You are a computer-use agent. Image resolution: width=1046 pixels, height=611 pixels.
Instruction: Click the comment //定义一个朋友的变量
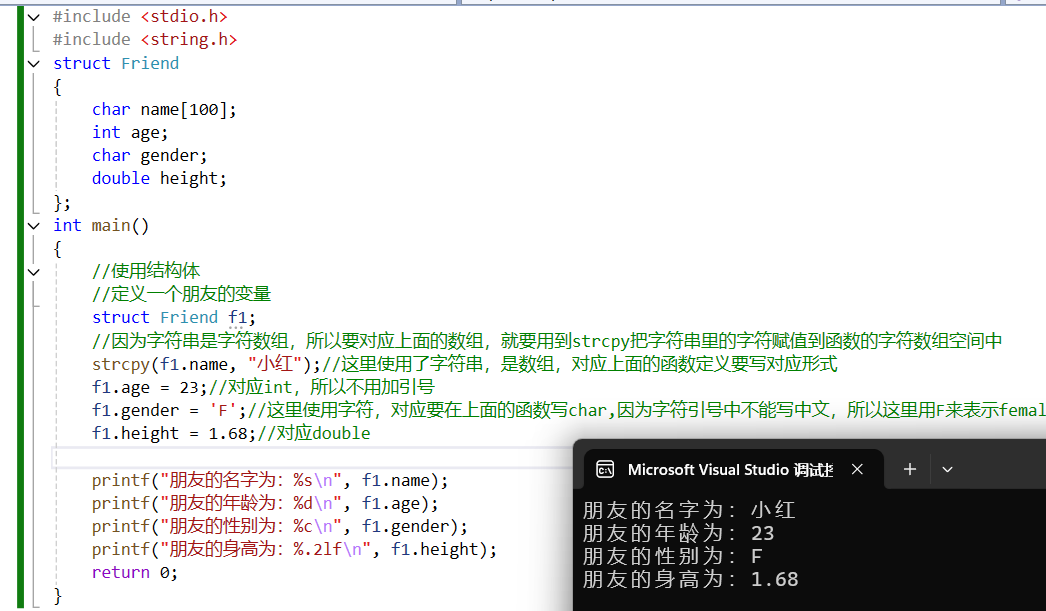click(181, 294)
